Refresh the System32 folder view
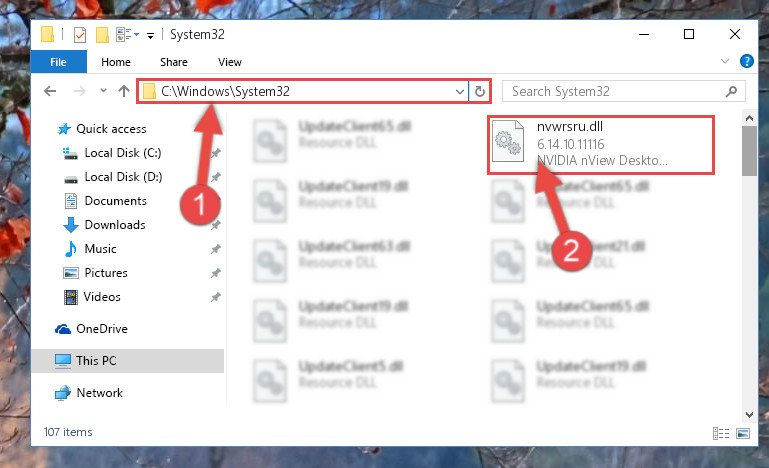The width and height of the screenshot is (769, 468). pos(480,91)
